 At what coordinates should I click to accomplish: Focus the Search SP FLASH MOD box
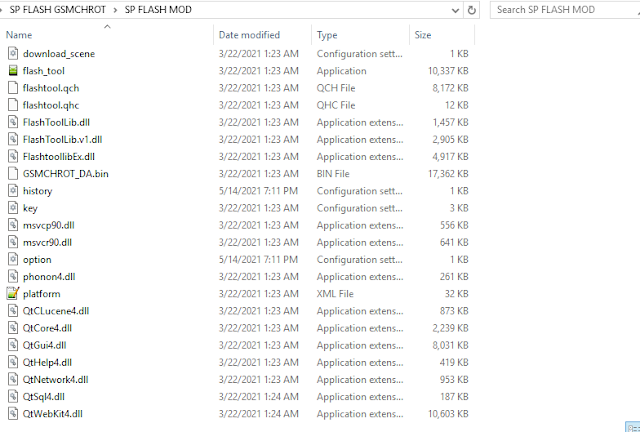pyautogui.click(x=565, y=10)
